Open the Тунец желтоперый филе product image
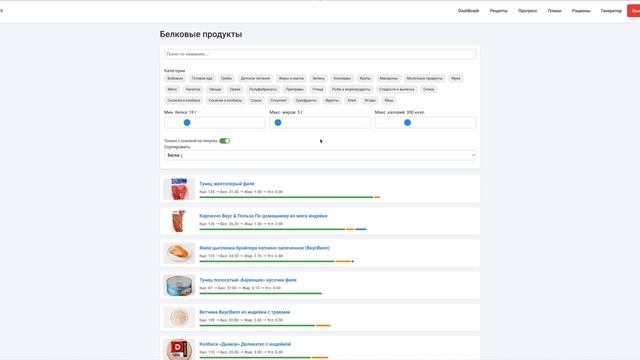640x360 pixels. 179,189
